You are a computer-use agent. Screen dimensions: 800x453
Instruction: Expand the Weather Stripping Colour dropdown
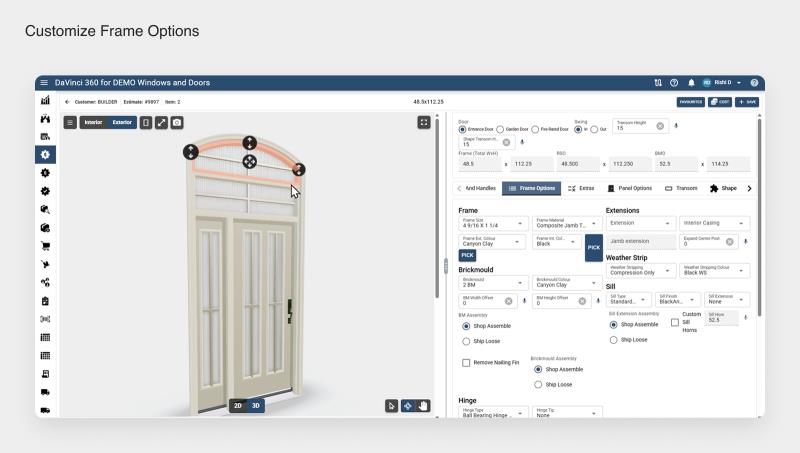point(713,270)
